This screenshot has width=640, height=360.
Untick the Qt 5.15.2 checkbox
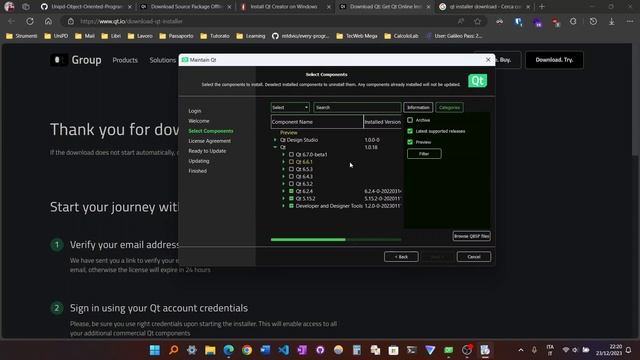click(291, 199)
